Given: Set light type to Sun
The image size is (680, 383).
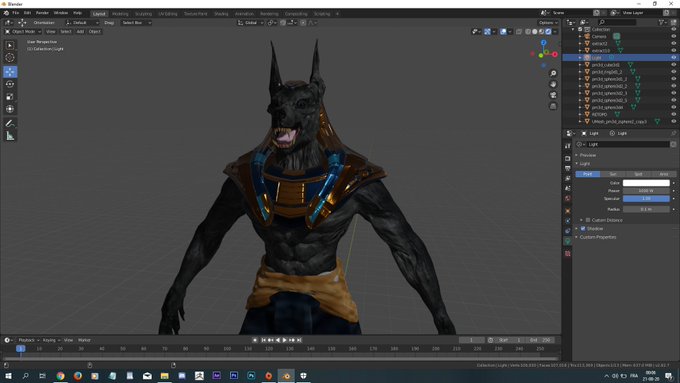Looking at the screenshot, I should pos(613,174).
